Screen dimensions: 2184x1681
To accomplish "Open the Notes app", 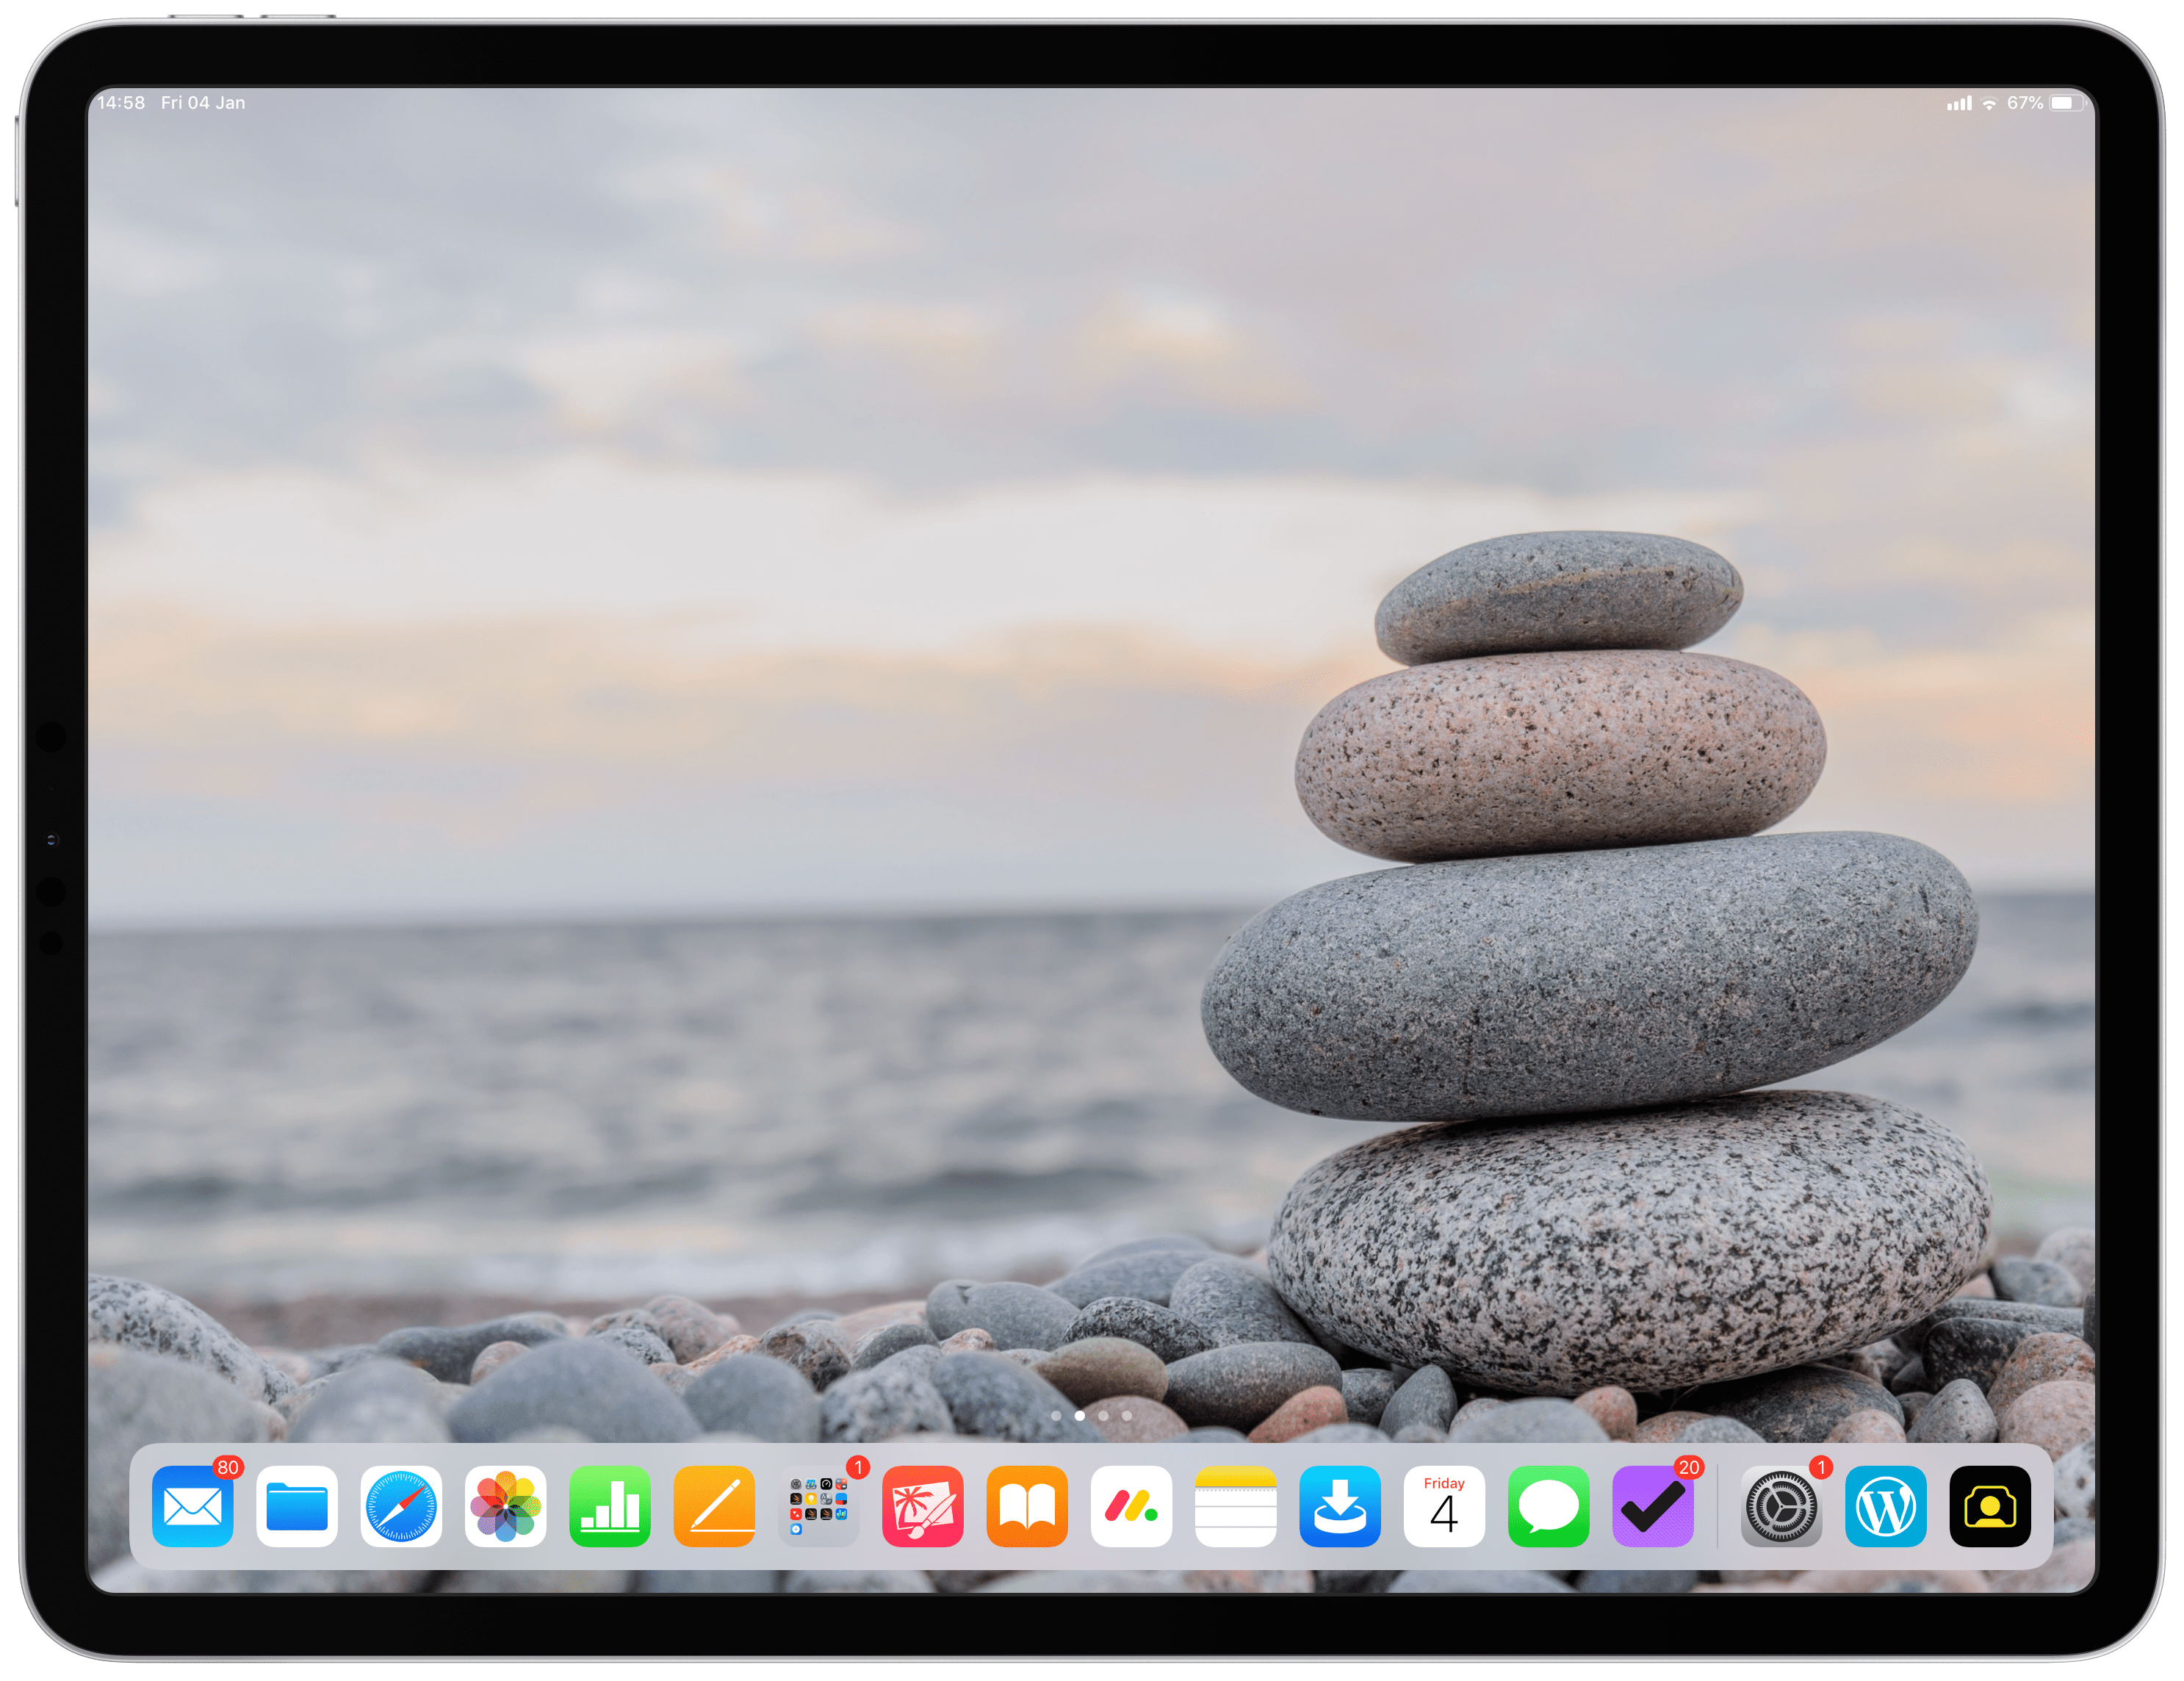I will 1236,1506.
